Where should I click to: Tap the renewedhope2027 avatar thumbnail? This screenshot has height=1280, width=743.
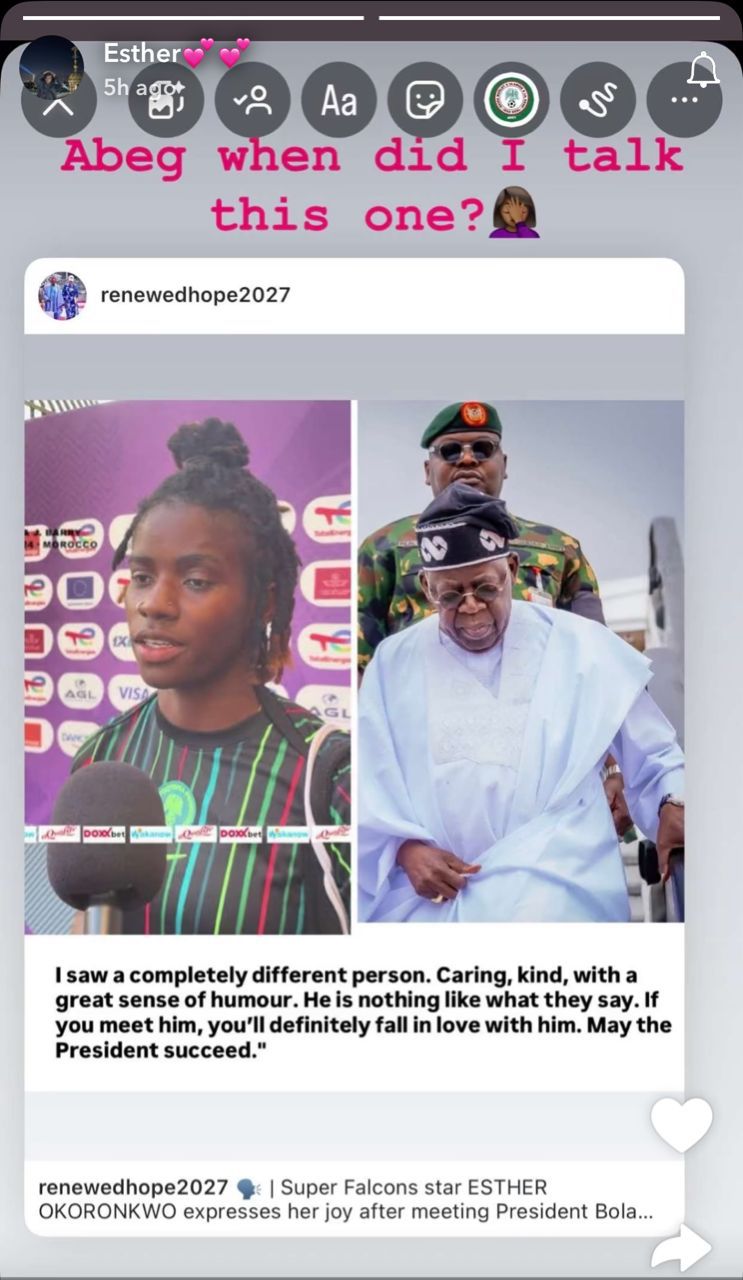pos(62,295)
